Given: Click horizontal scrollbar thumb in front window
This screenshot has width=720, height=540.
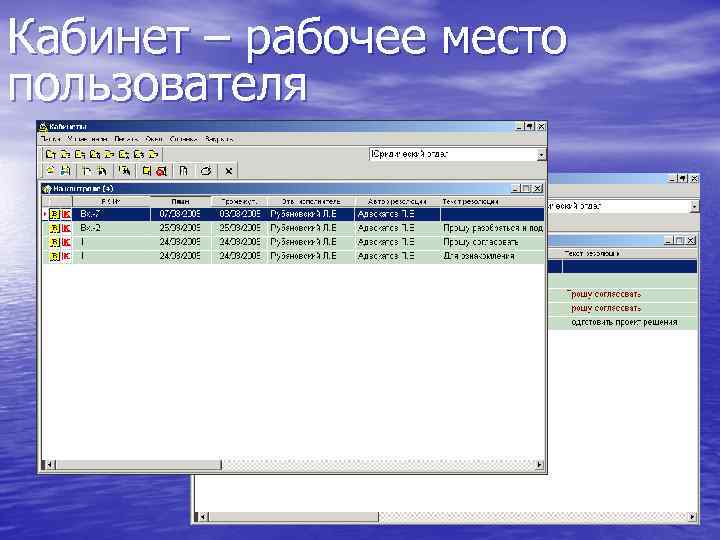Looking at the screenshot, I should tap(138, 465).
